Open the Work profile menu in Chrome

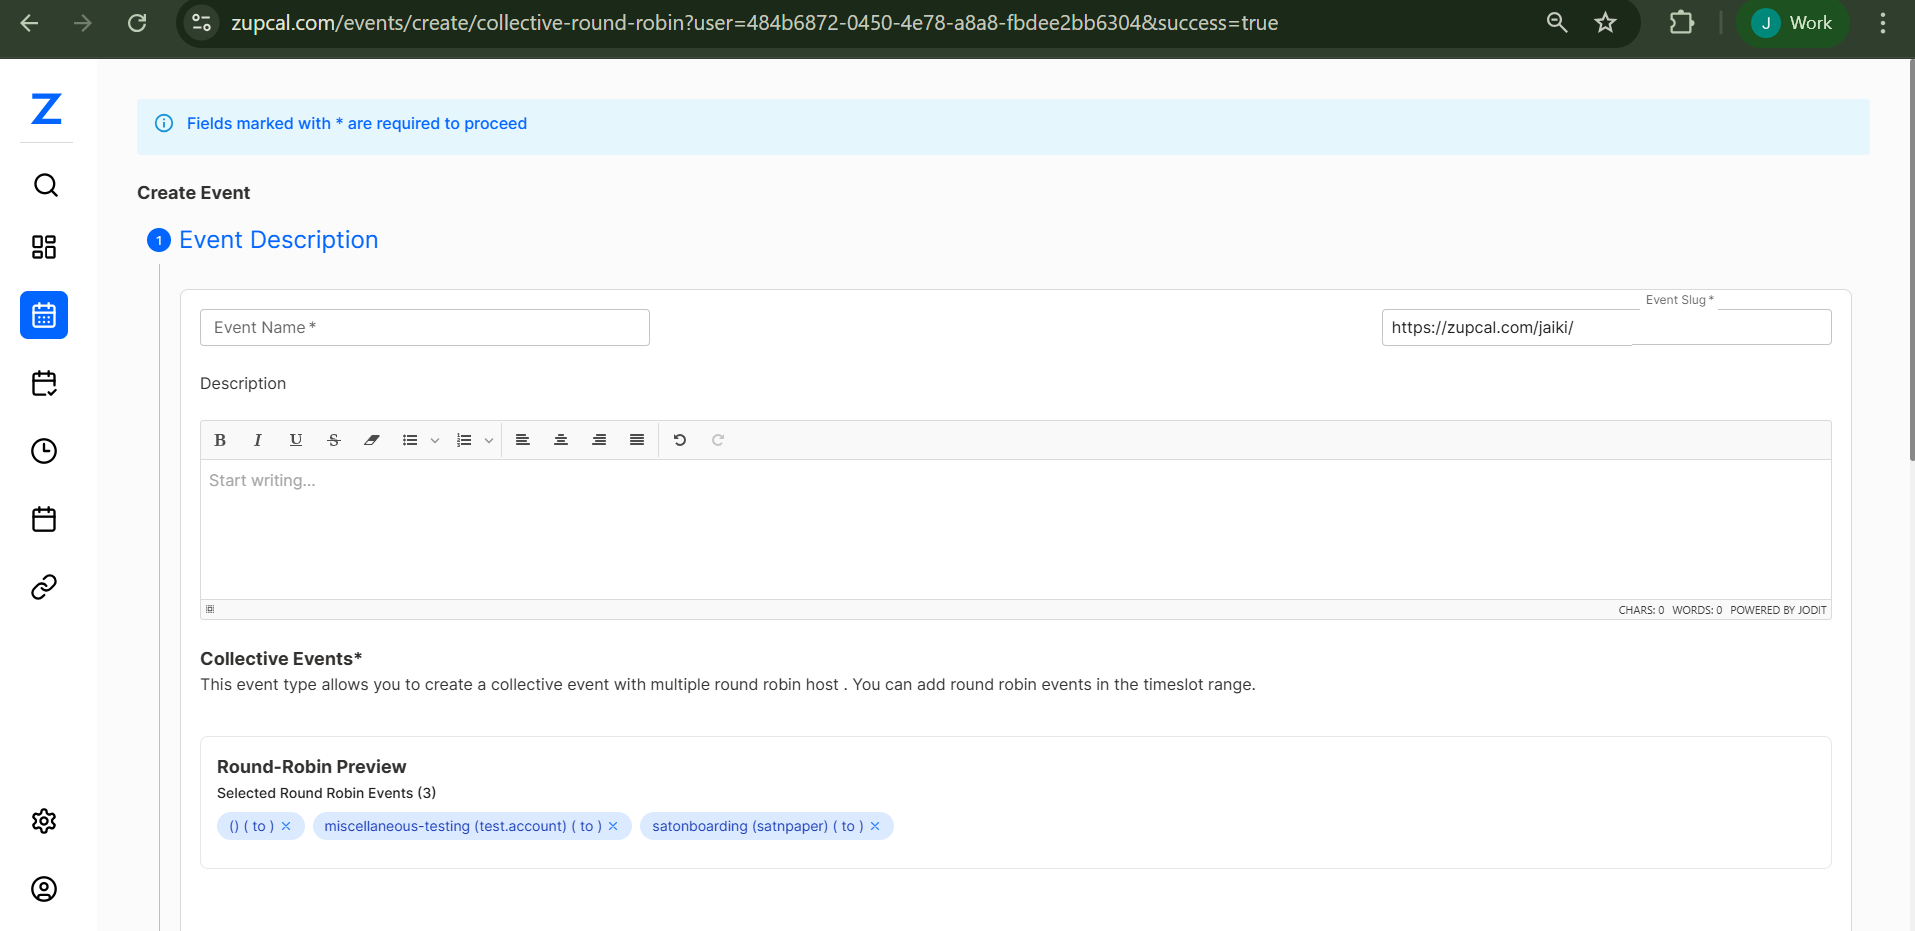point(1793,23)
